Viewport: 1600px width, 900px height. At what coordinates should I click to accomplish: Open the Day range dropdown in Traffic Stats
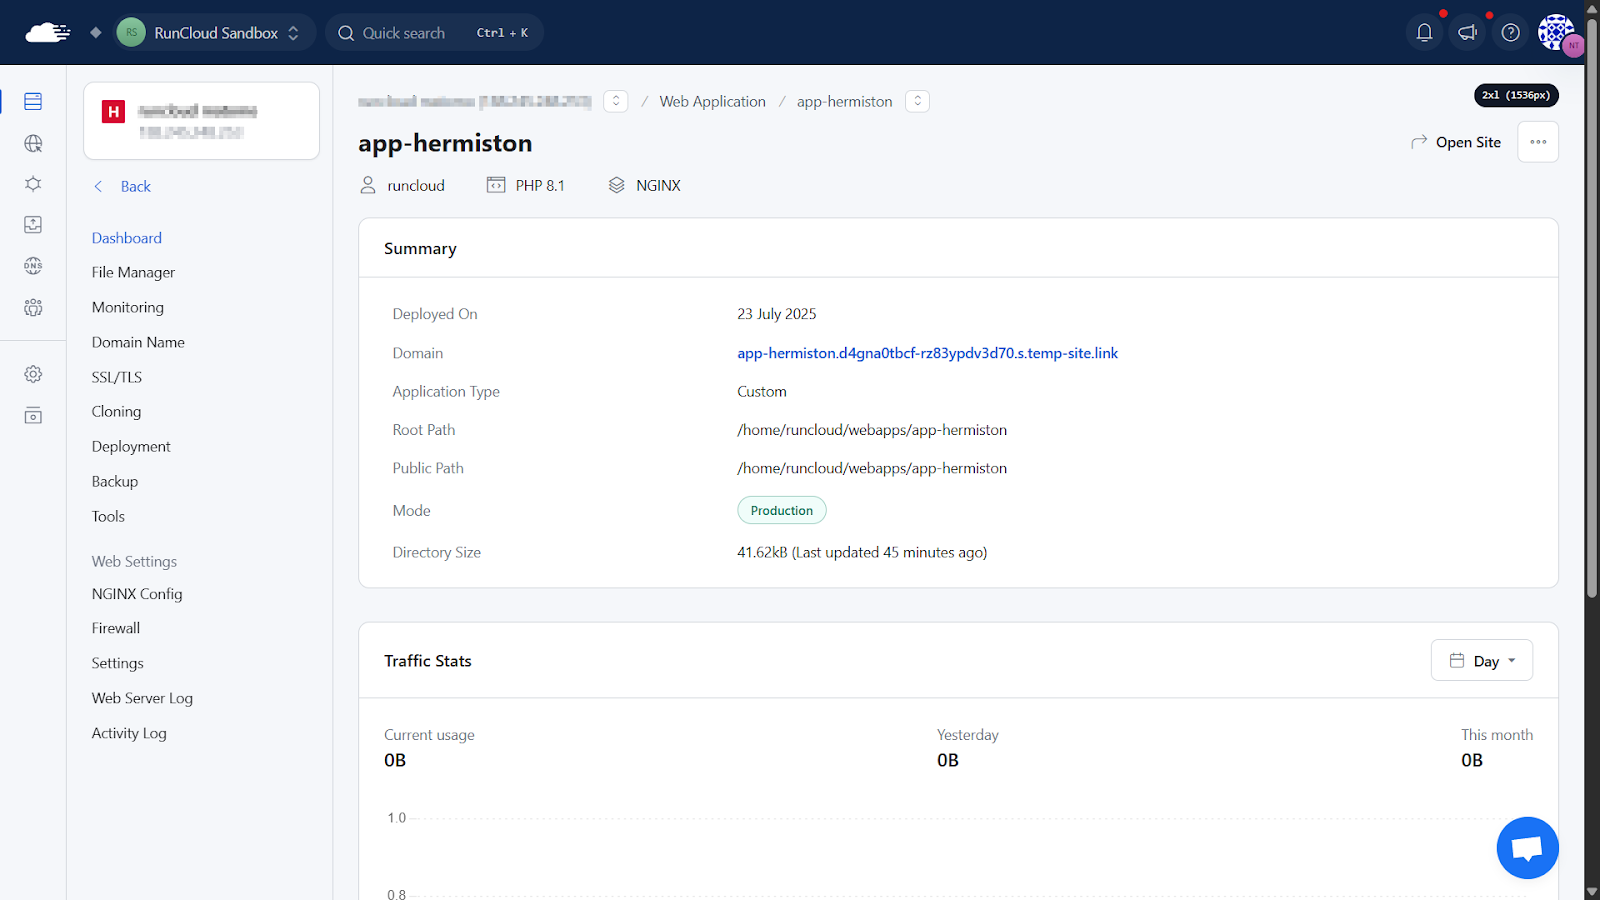coord(1481,661)
